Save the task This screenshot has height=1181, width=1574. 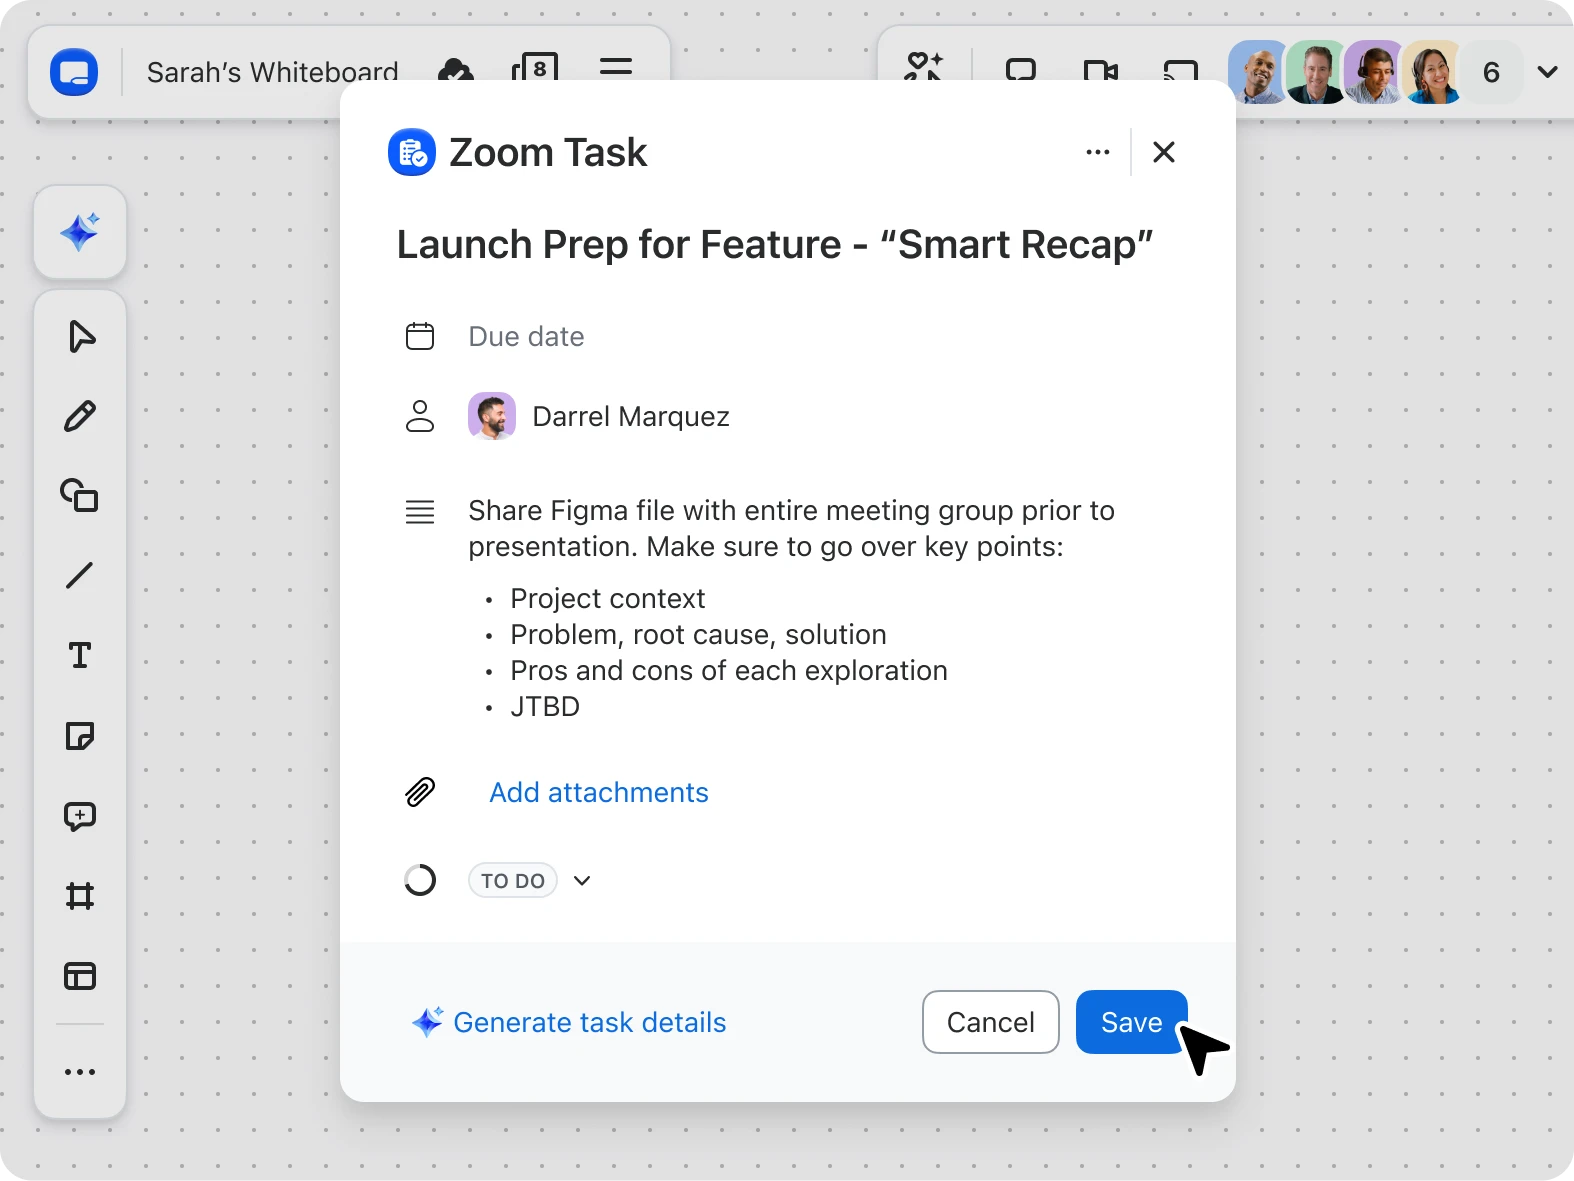click(1132, 1022)
